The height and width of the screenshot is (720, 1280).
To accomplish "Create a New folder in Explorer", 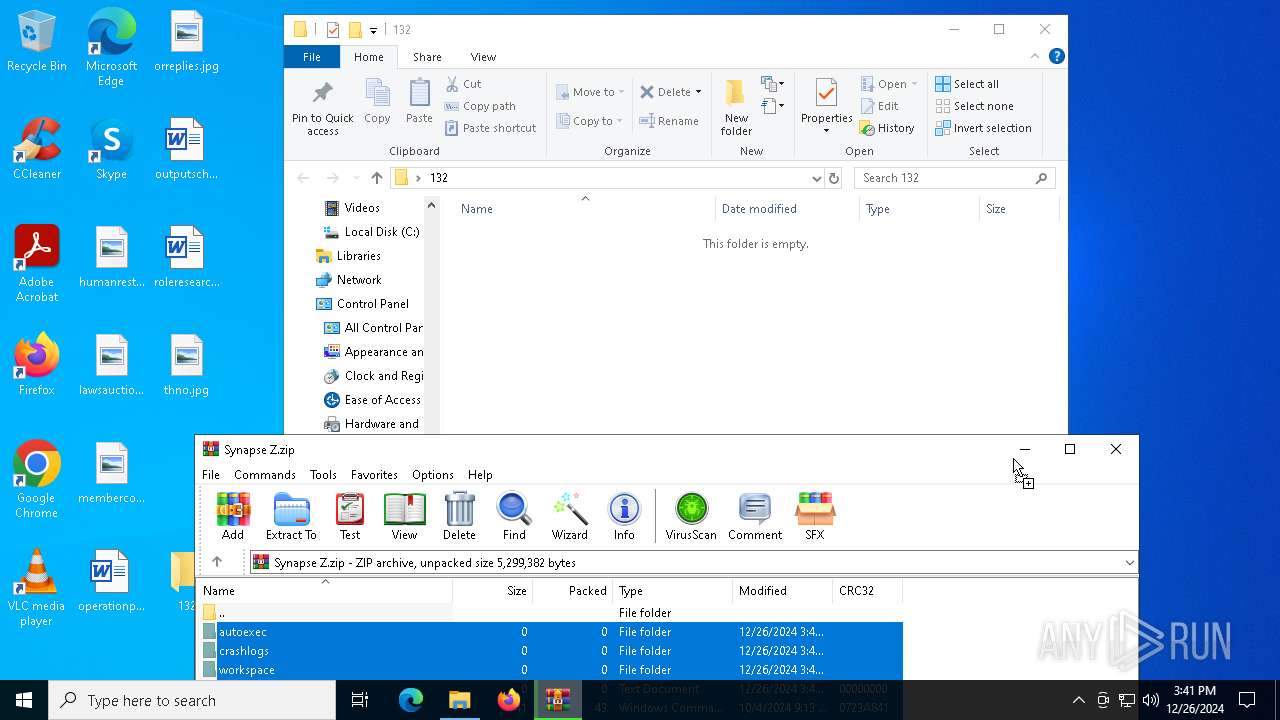I will coord(736,108).
